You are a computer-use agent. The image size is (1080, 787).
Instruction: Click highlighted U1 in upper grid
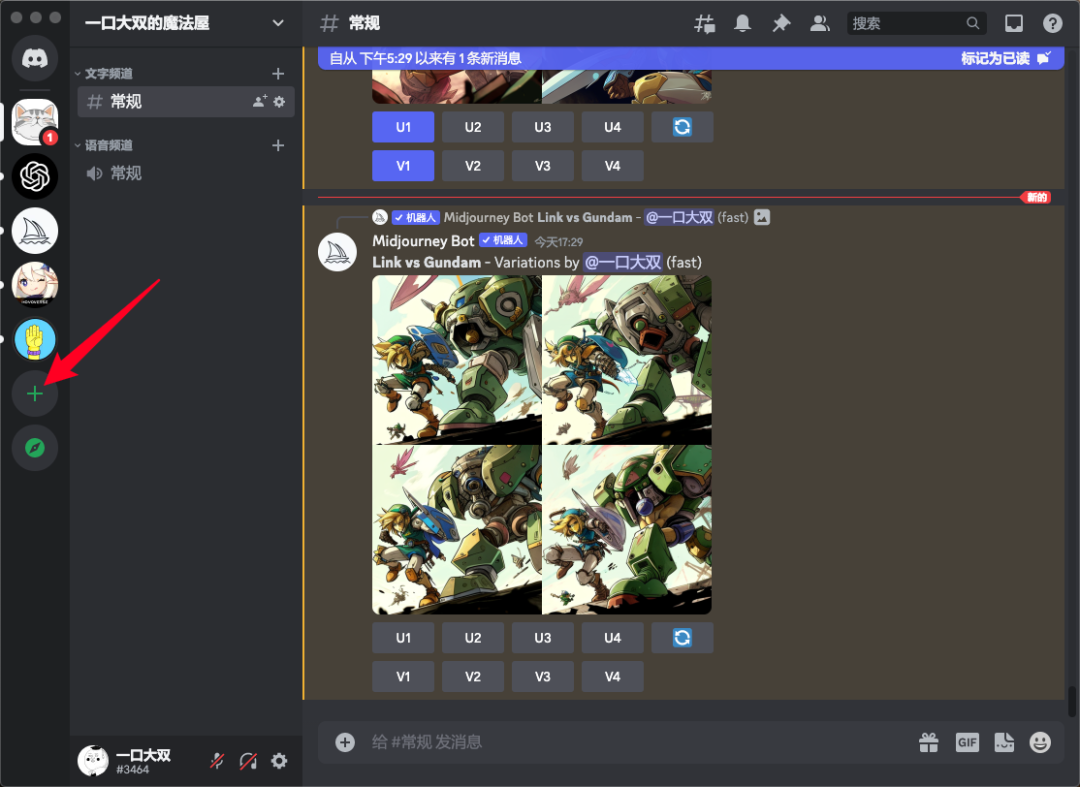pyautogui.click(x=403, y=127)
